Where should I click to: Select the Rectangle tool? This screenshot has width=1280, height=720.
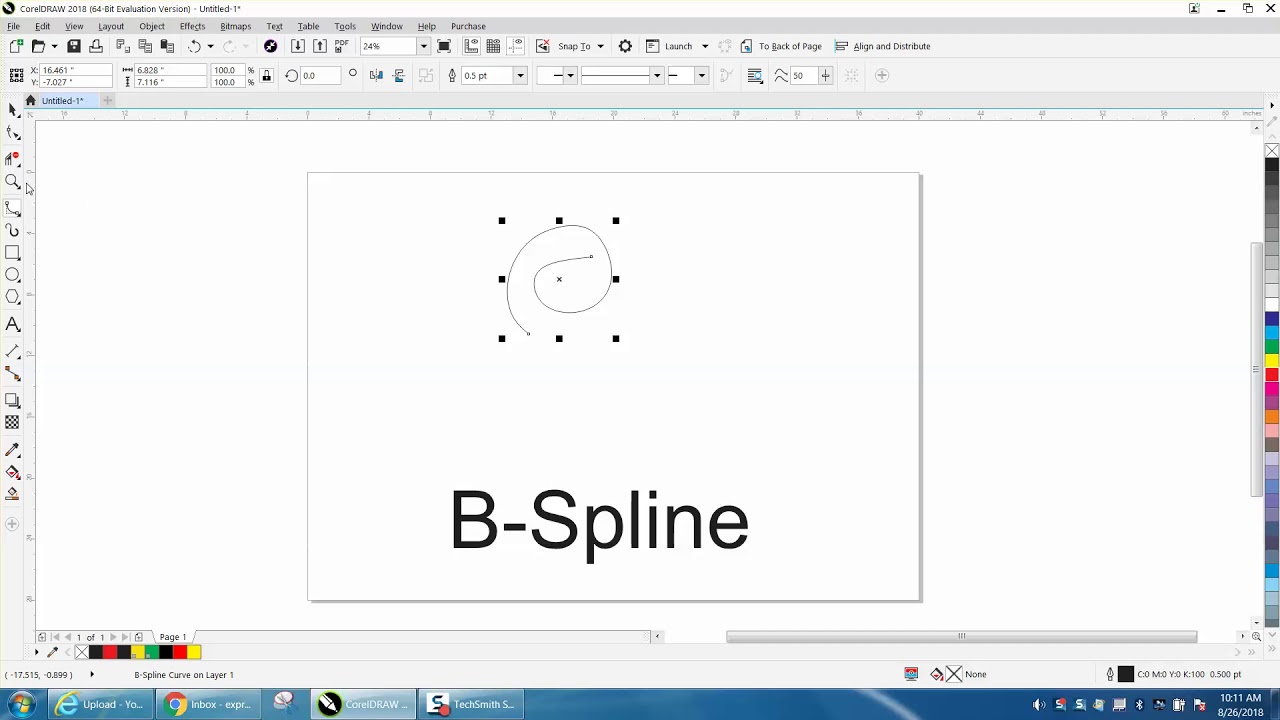13,253
